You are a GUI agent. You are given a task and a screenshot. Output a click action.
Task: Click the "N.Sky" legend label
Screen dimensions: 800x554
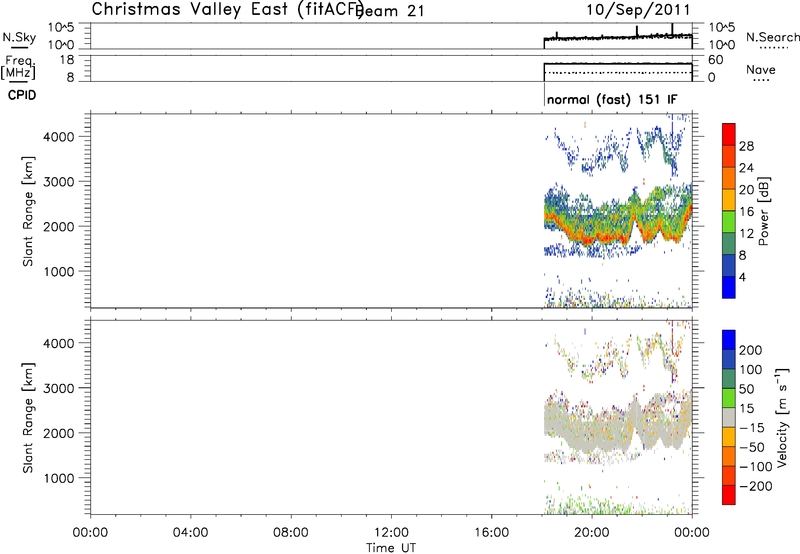coord(19,37)
